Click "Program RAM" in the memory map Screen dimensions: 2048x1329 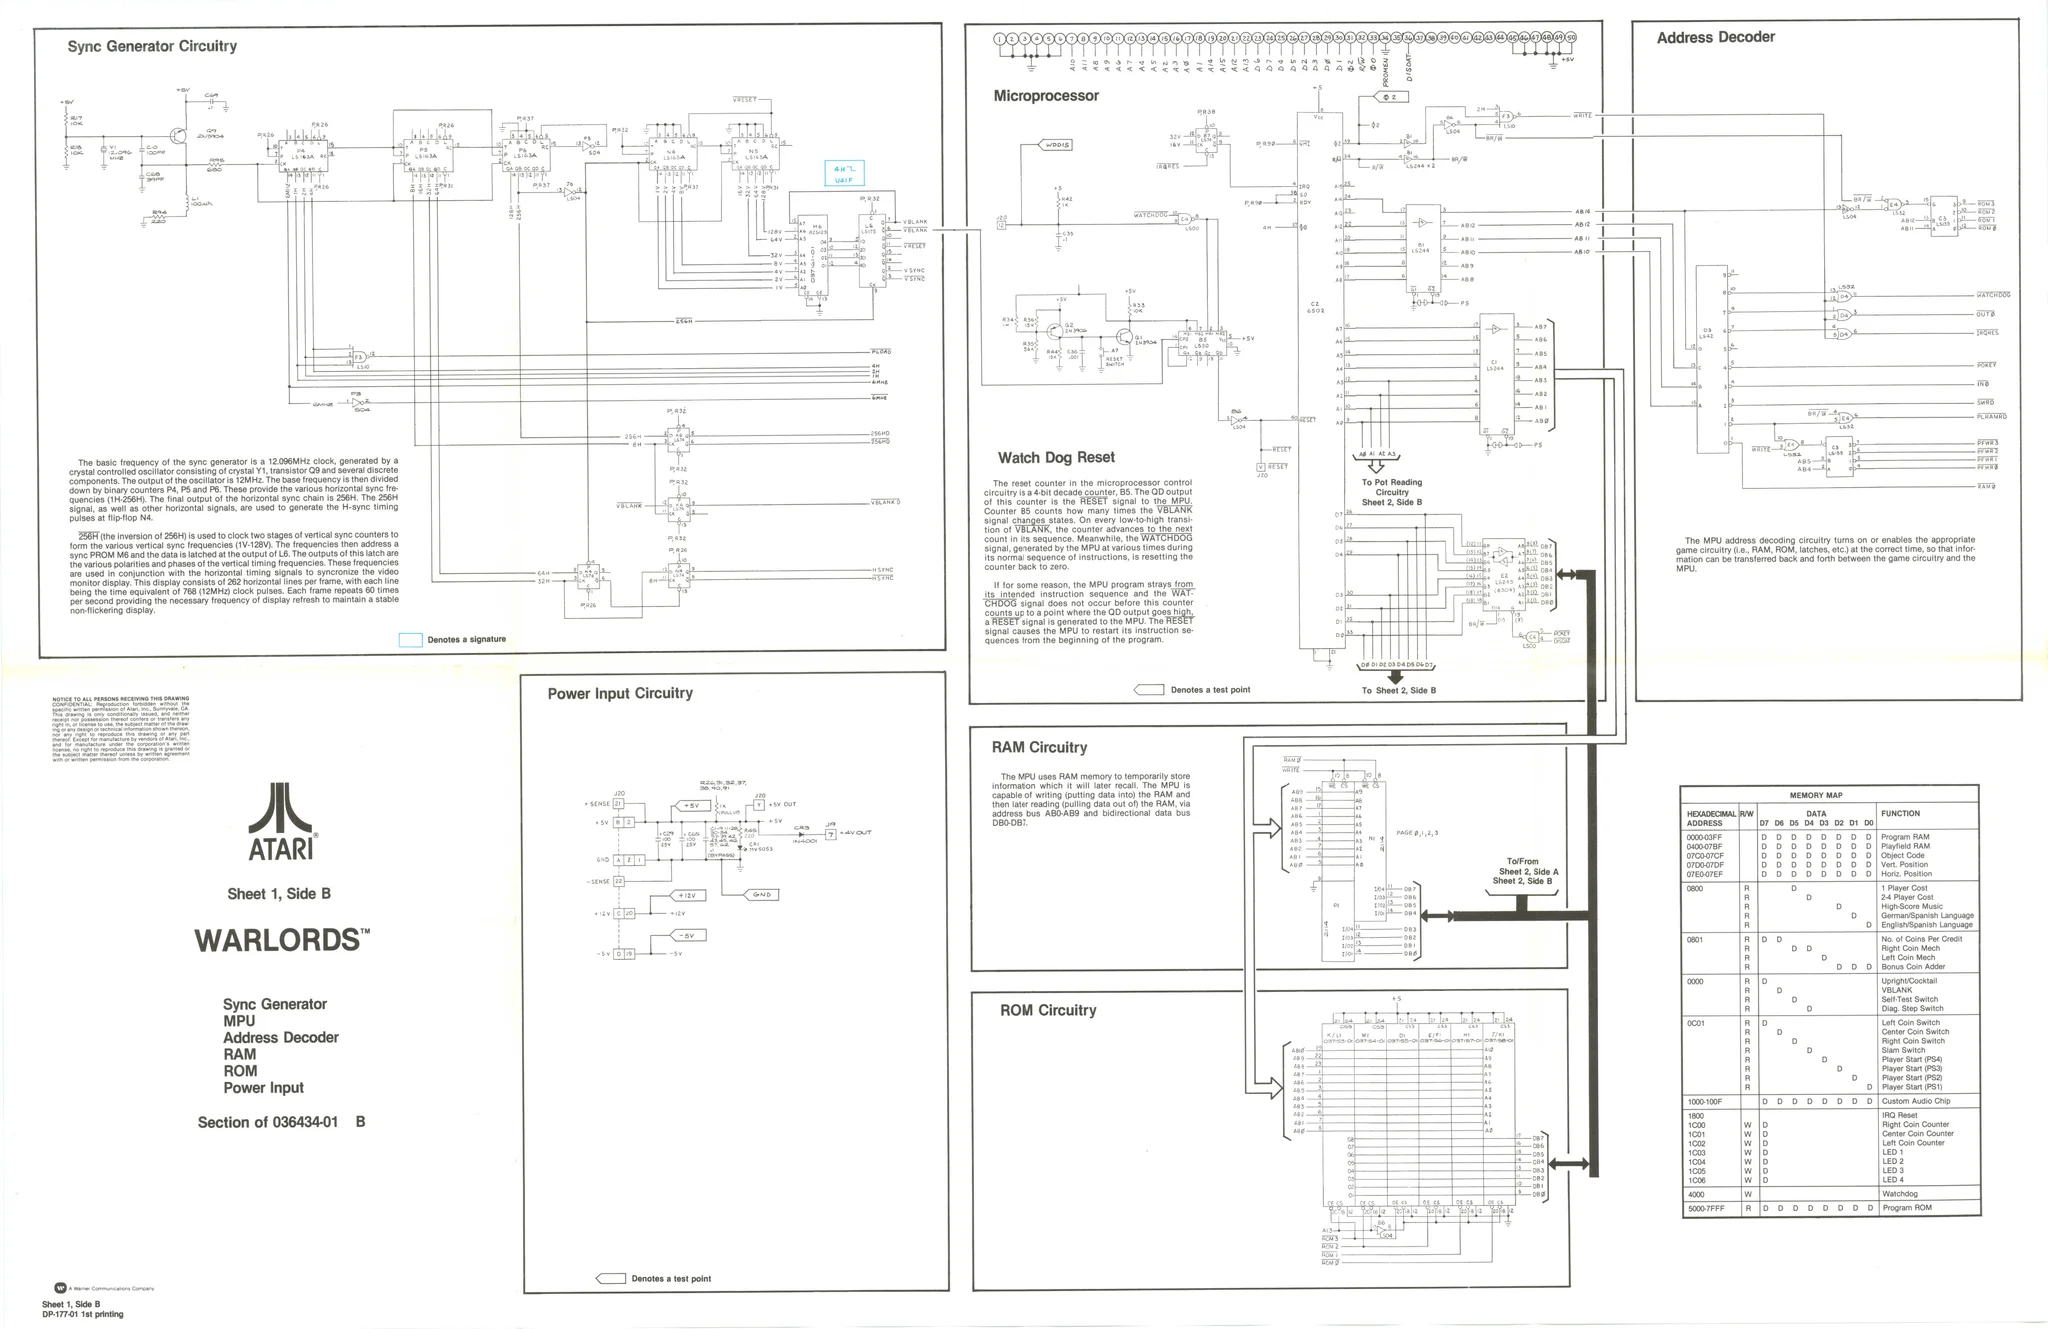[x=1905, y=837]
